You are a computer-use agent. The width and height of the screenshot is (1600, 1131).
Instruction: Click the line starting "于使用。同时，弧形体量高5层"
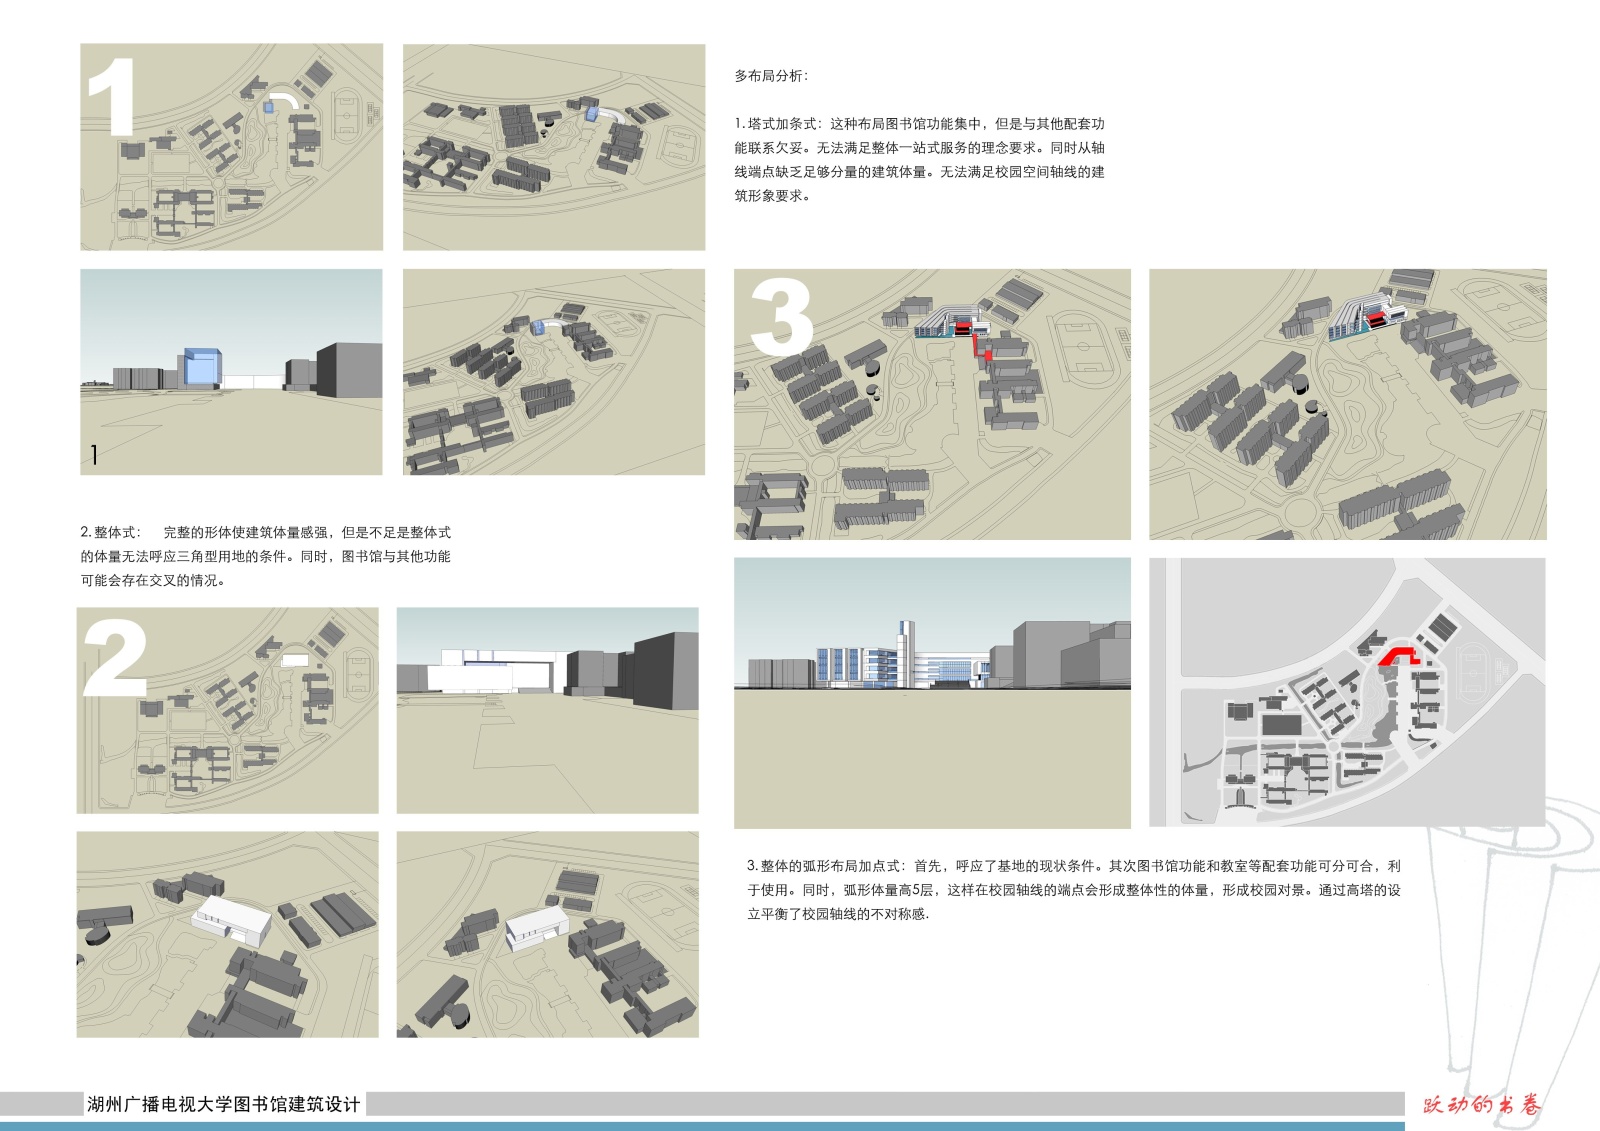(1074, 890)
